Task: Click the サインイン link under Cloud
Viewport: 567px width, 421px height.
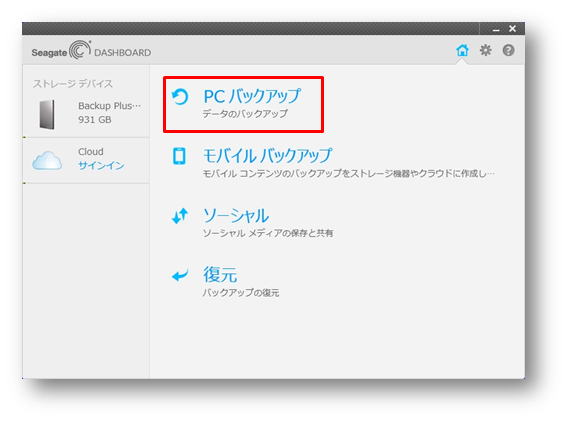Action: [x=101, y=165]
